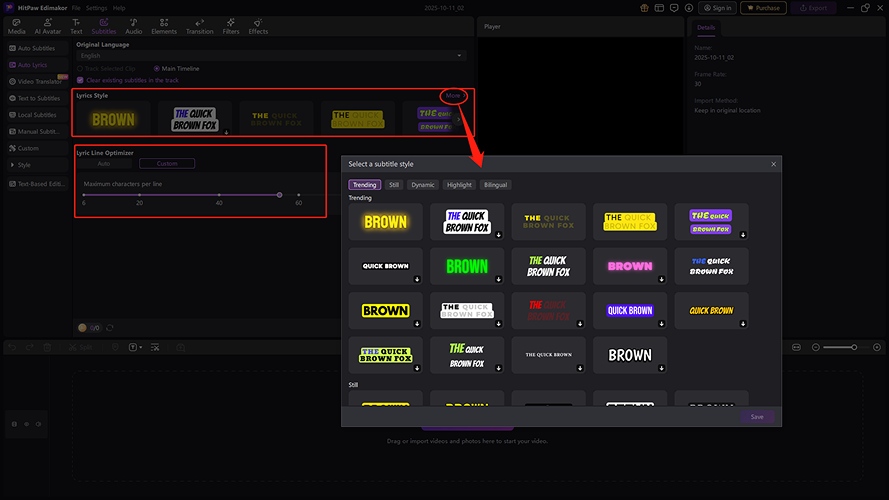Viewport: 889px width, 500px height.
Task: Toggle Clear existing subtitles in the track
Action: pyautogui.click(x=80, y=80)
